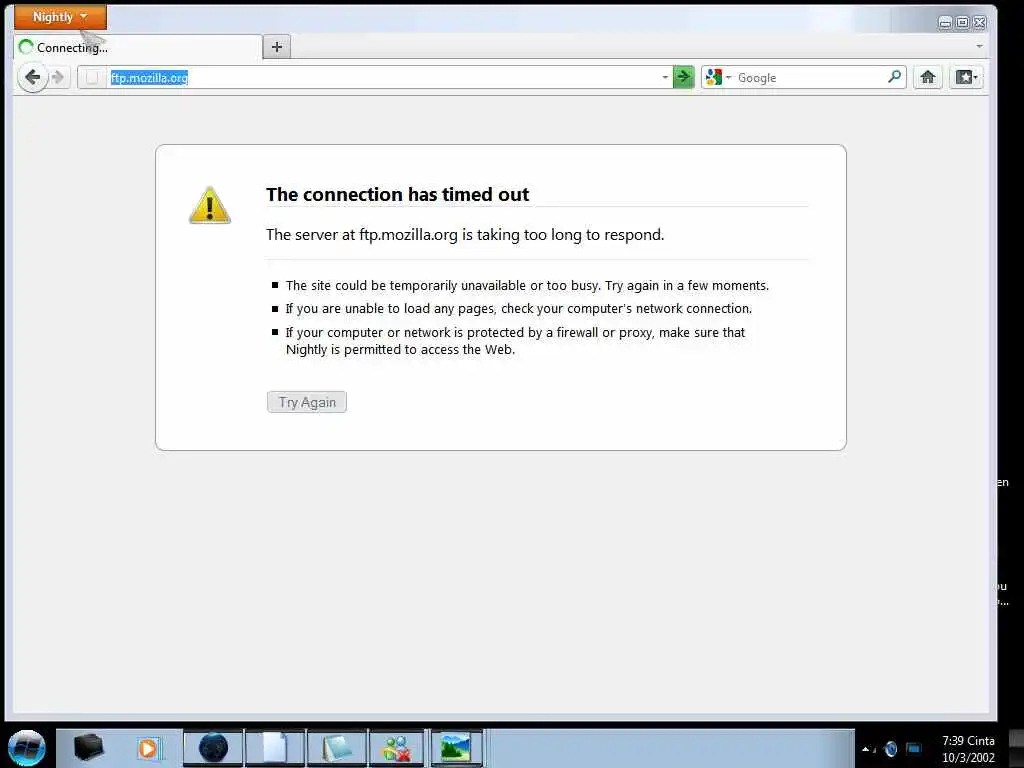Screen dimensions: 1024x768
Task: Open the blank document taskbar button
Action: pos(275,748)
